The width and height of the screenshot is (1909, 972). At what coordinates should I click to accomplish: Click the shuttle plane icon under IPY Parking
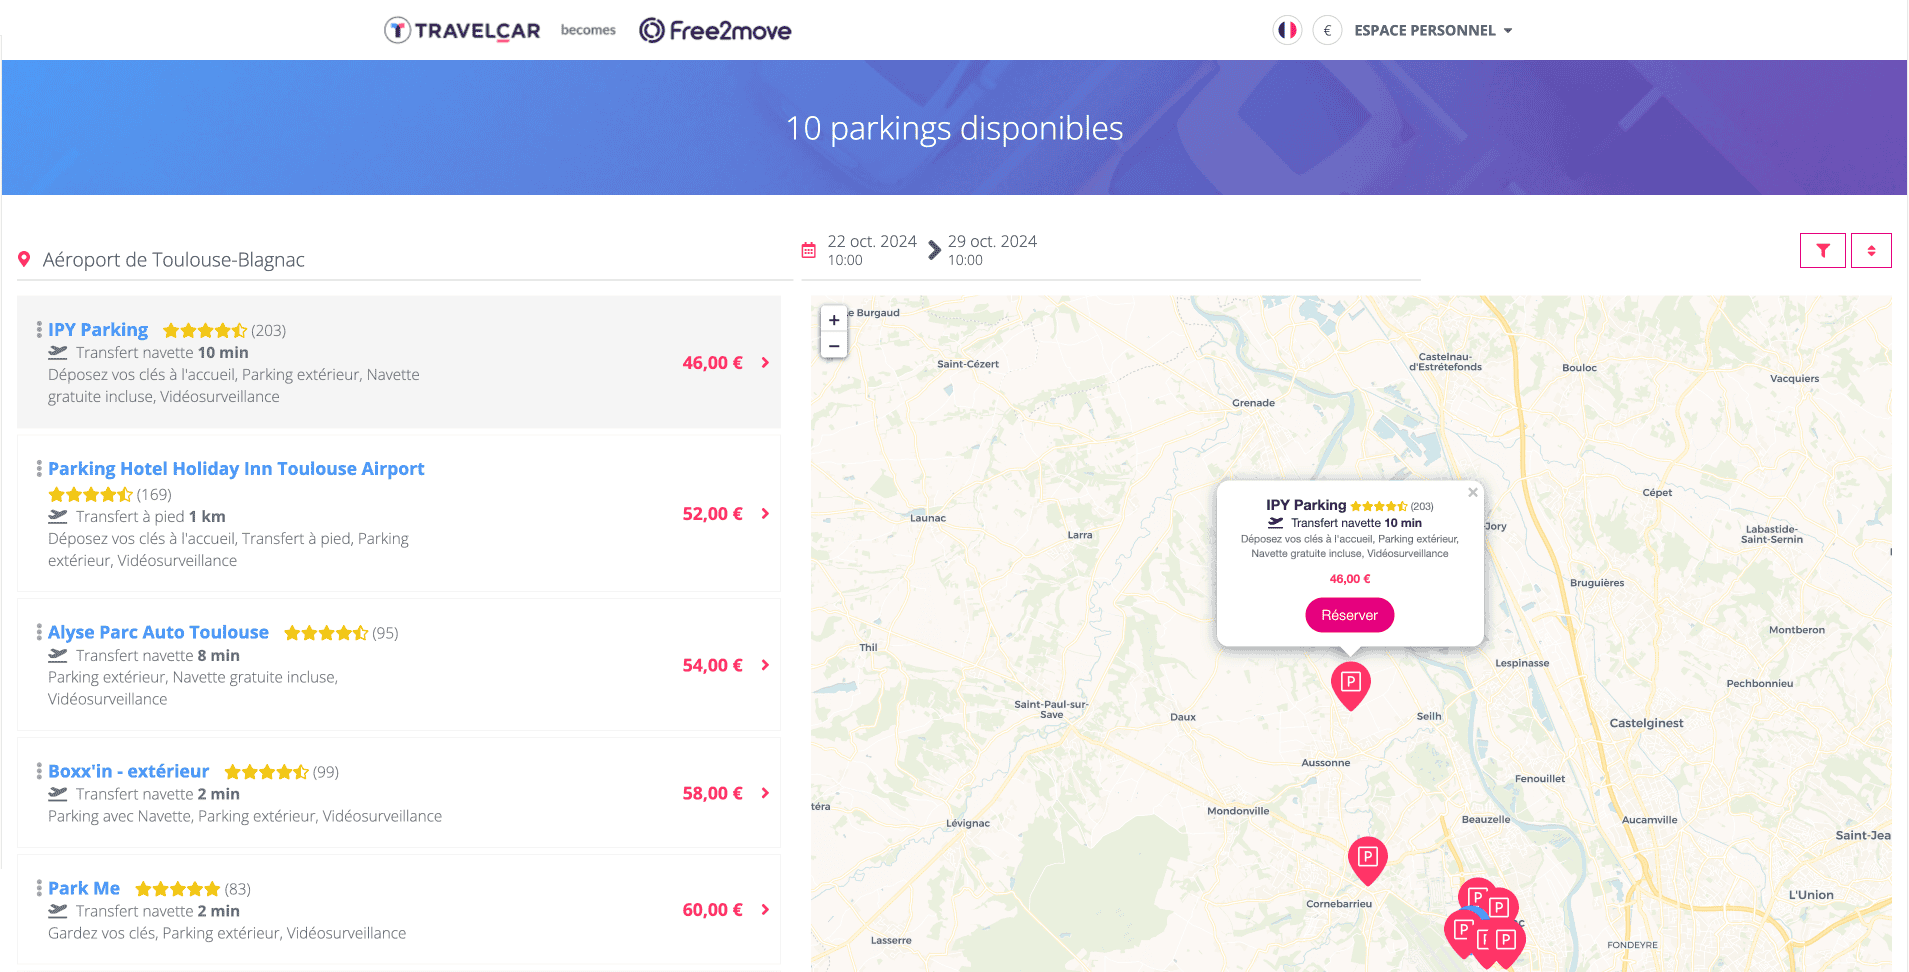tap(58, 353)
